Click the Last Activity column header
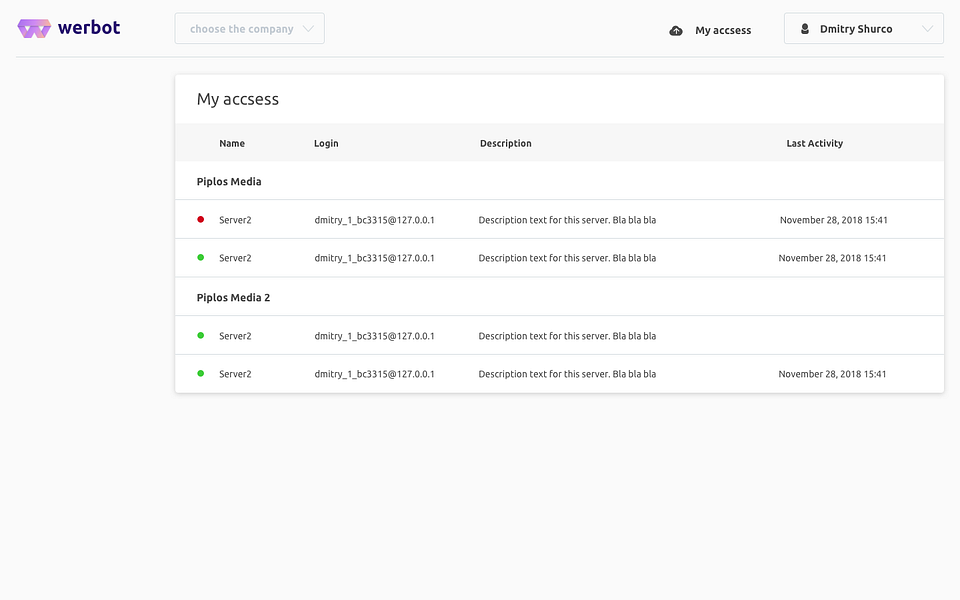The image size is (960, 600). [x=815, y=143]
